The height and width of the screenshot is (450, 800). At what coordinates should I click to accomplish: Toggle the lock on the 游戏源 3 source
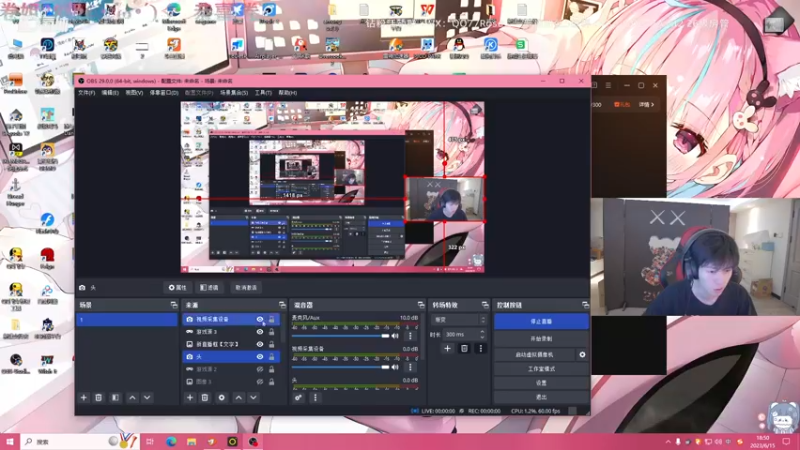pyautogui.click(x=271, y=332)
